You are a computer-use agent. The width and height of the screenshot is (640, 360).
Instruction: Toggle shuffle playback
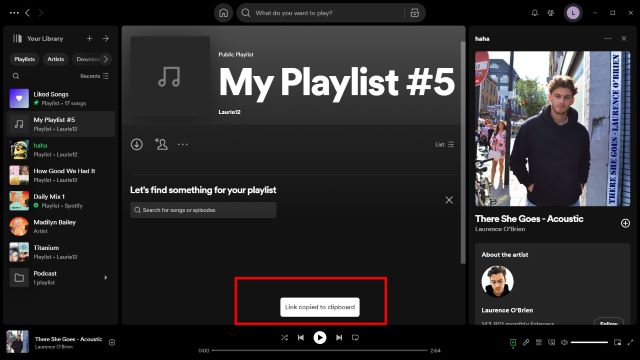284,338
